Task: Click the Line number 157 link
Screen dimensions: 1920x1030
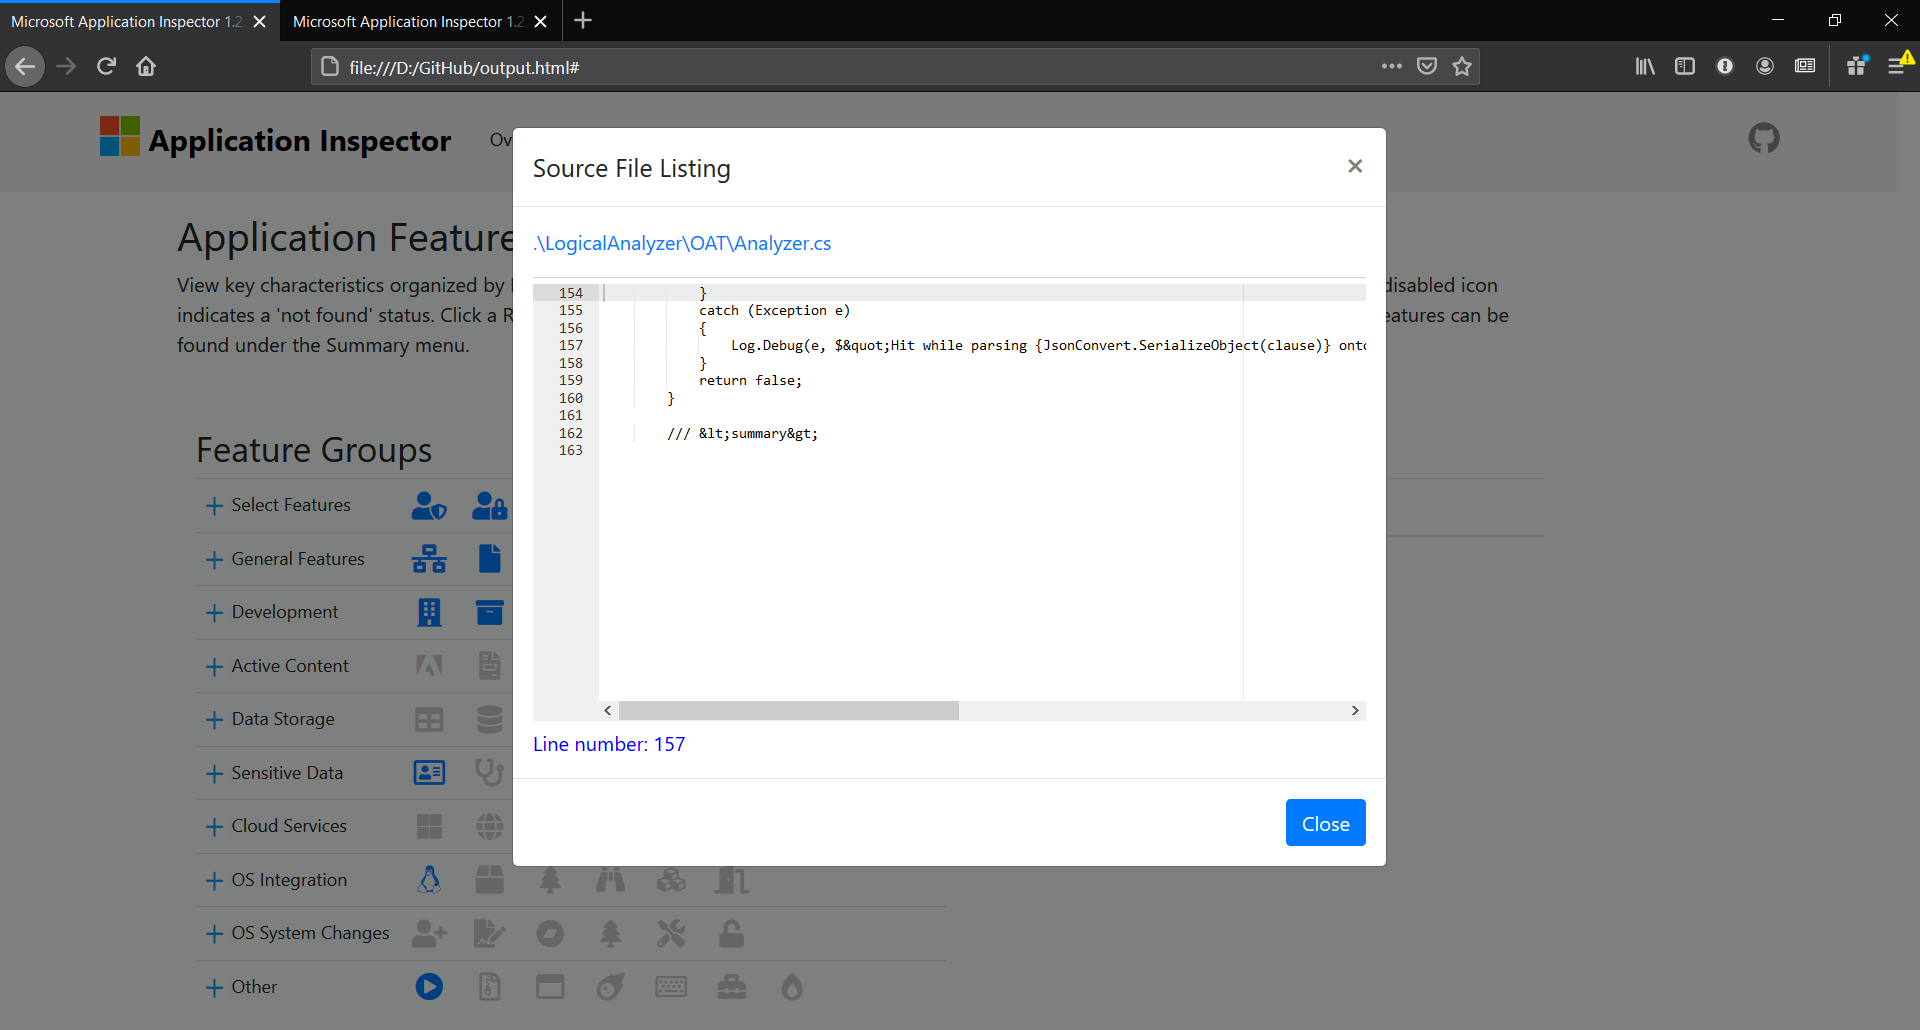Action: [608, 744]
